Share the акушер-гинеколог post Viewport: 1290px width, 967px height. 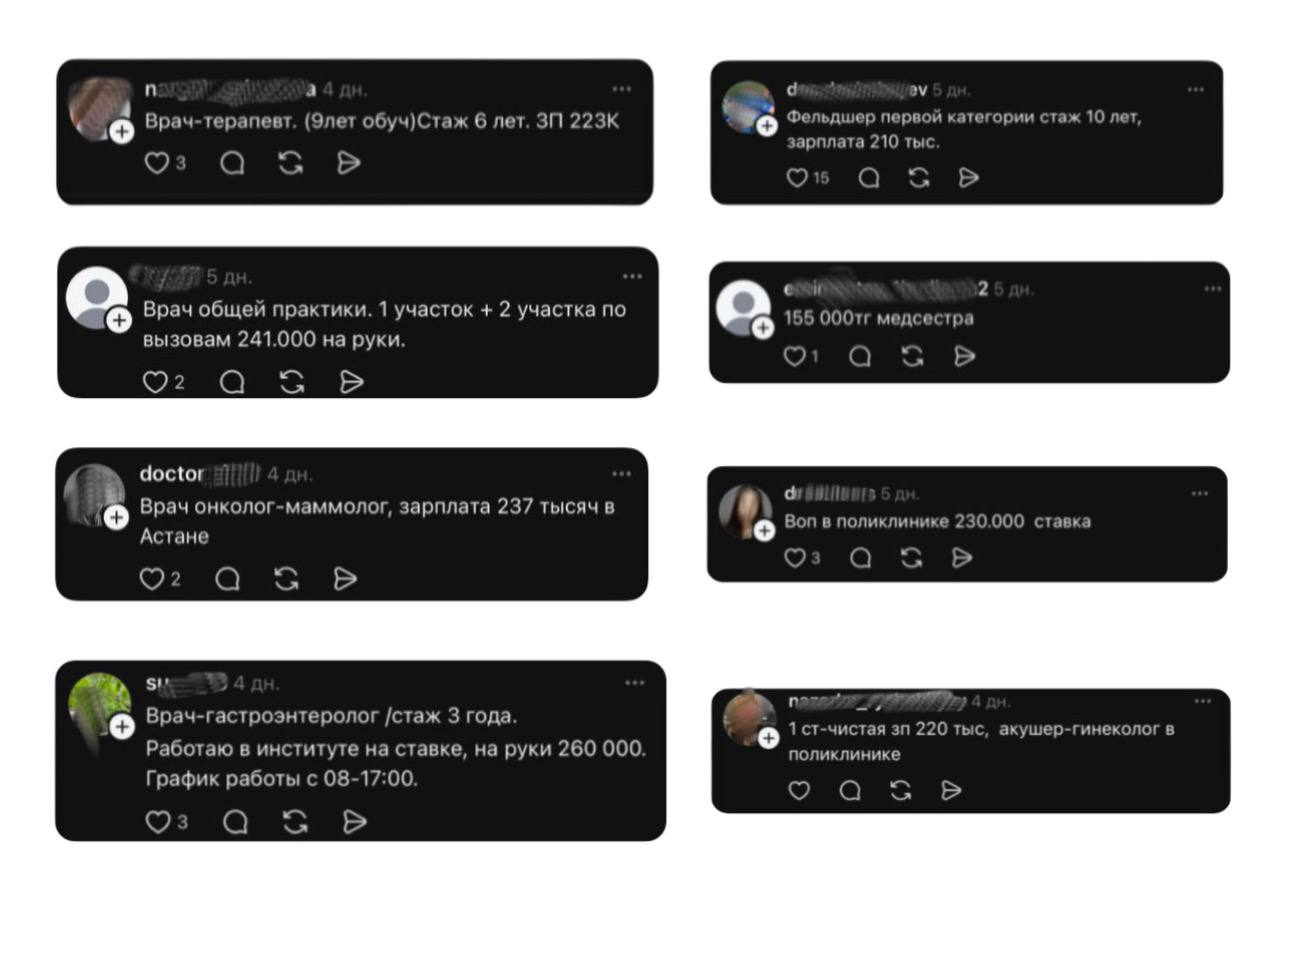pos(951,790)
